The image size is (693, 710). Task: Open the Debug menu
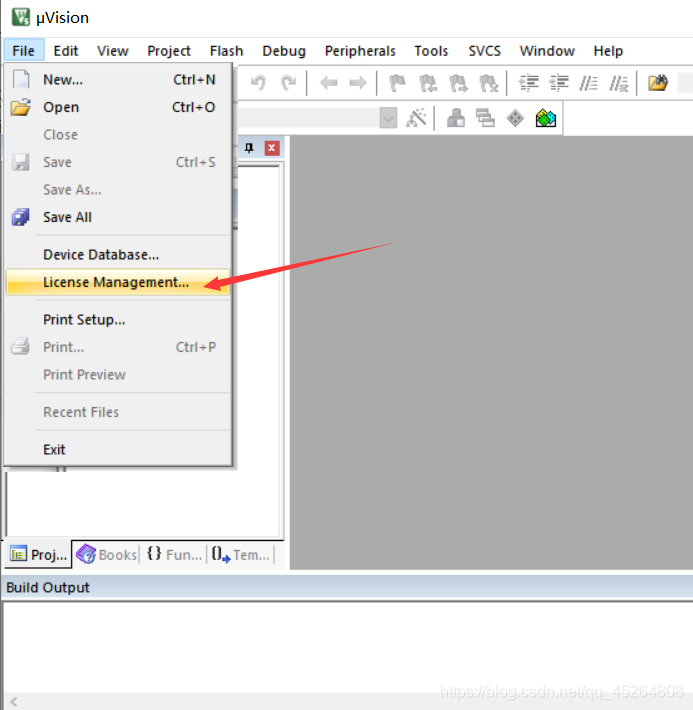pyautogui.click(x=284, y=51)
